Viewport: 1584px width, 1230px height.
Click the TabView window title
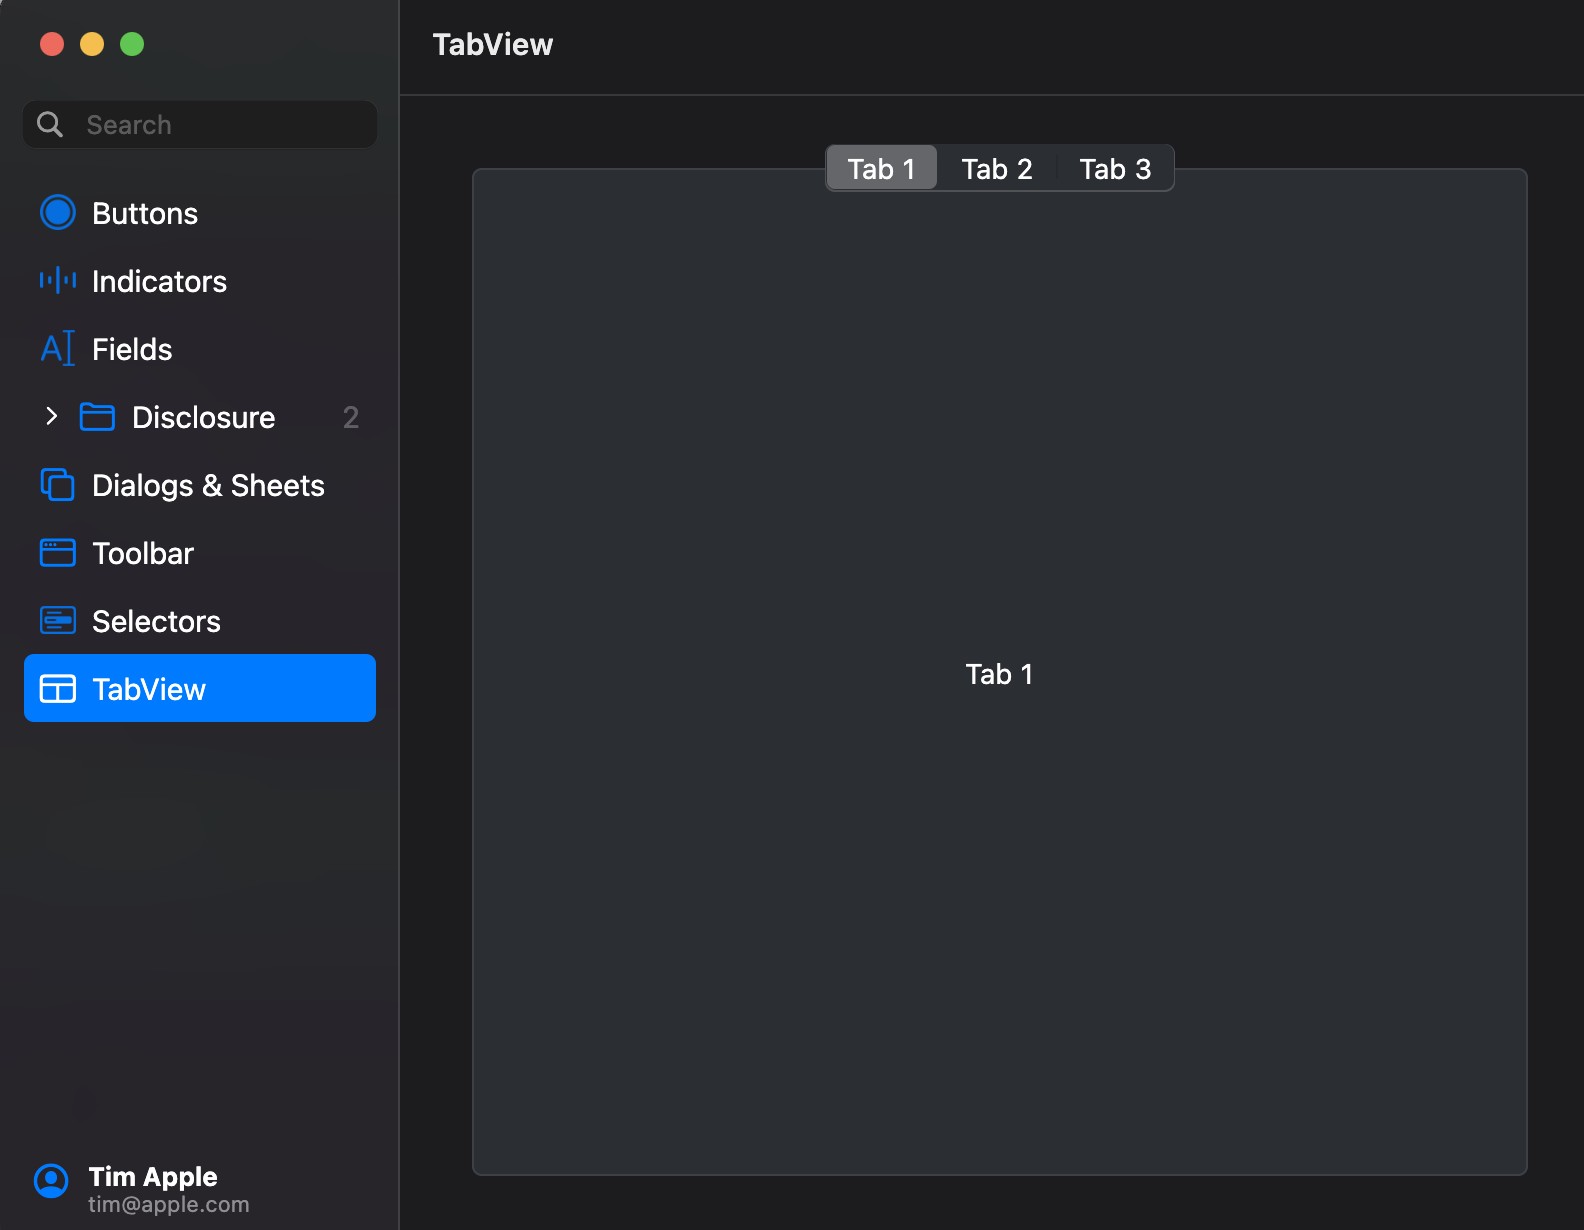pyautogui.click(x=493, y=44)
